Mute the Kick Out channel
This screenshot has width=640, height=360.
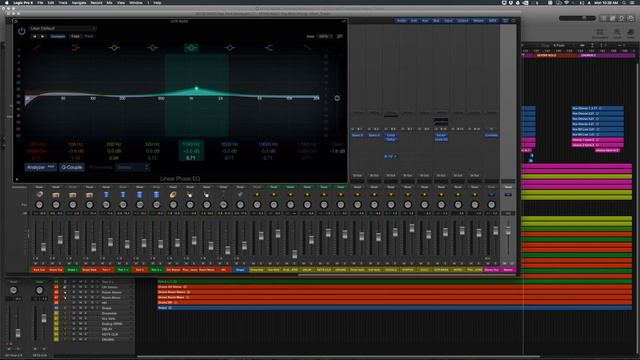point(36,264)
